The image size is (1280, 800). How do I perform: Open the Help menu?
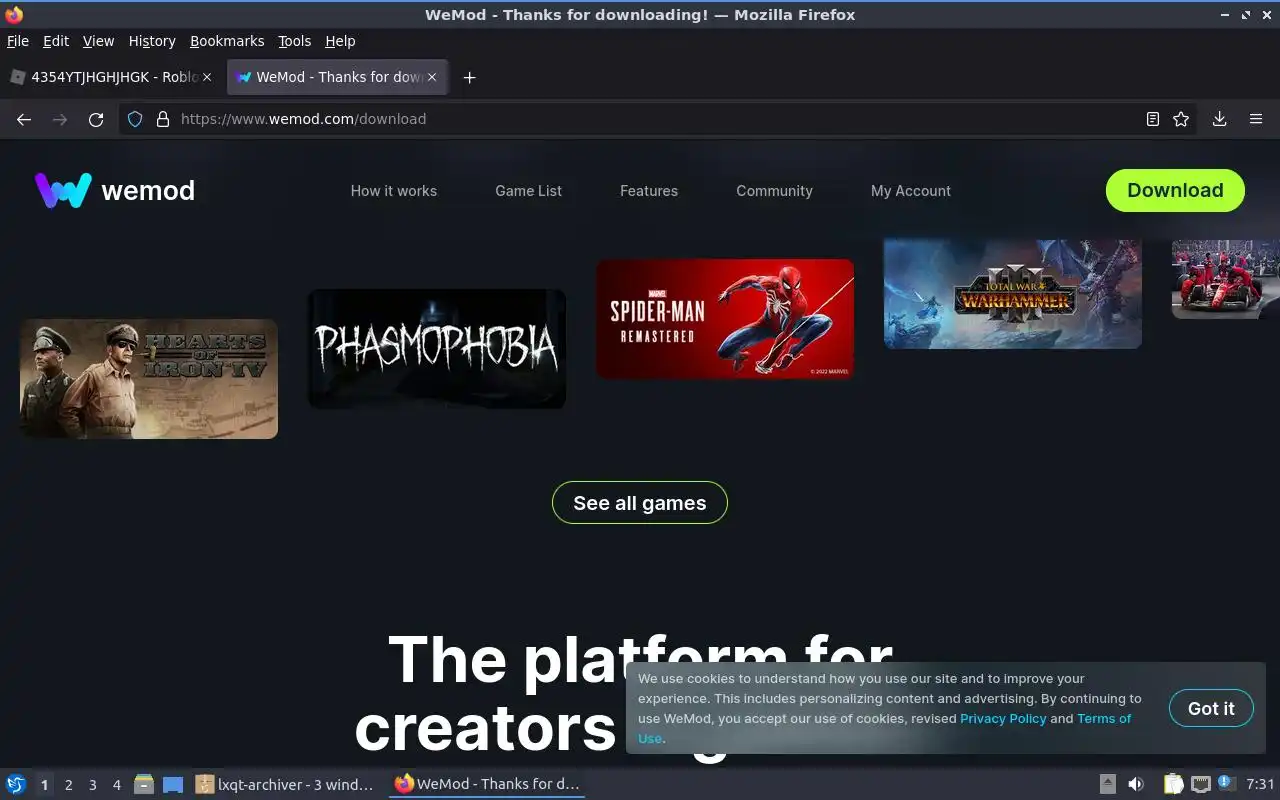(x=340, y=41)
